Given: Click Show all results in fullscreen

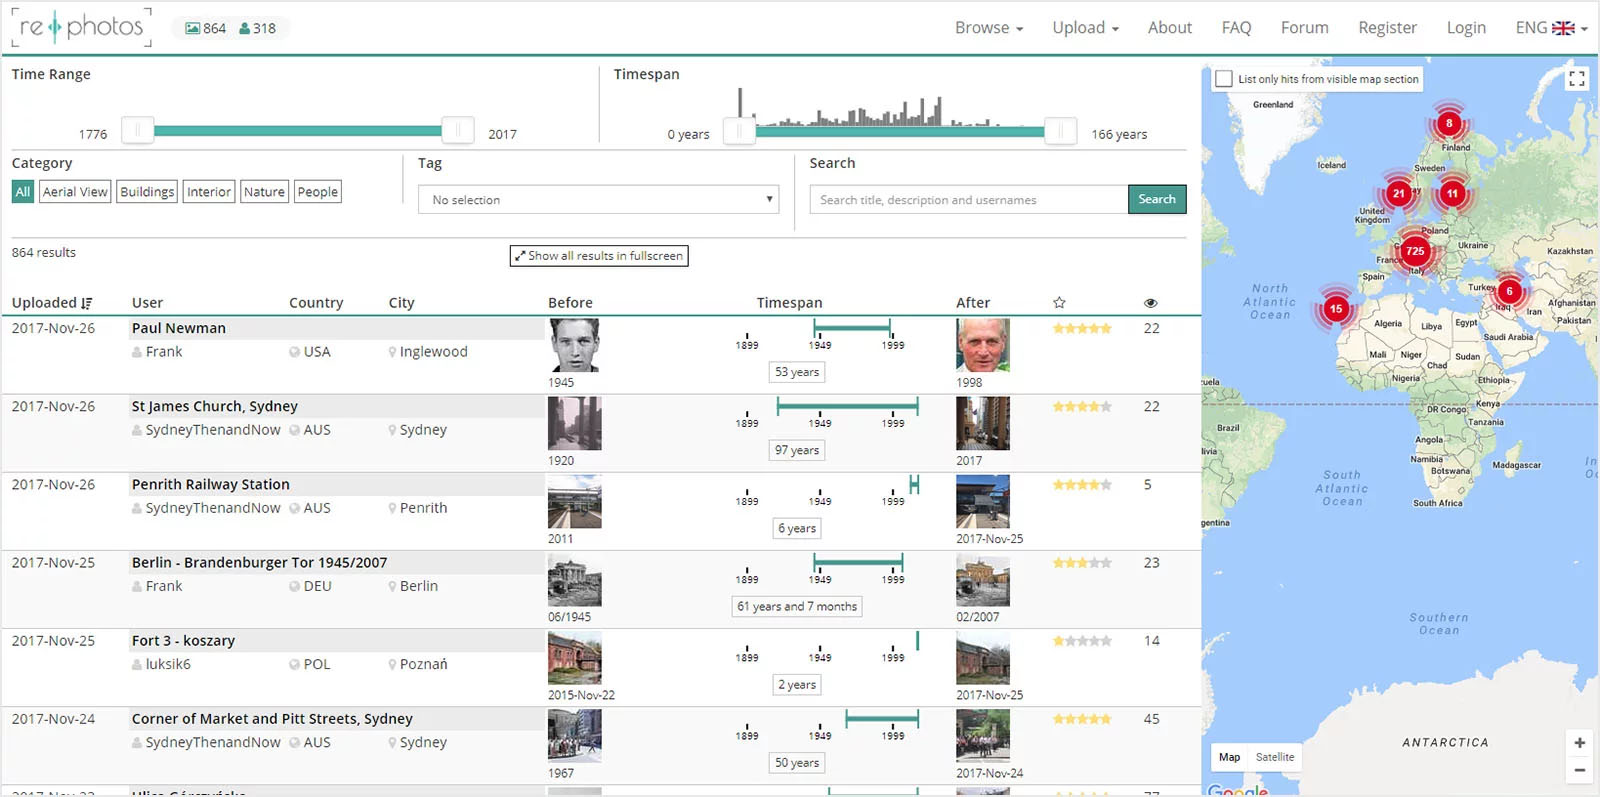Looking at the screenshot, I should (599, 256).
